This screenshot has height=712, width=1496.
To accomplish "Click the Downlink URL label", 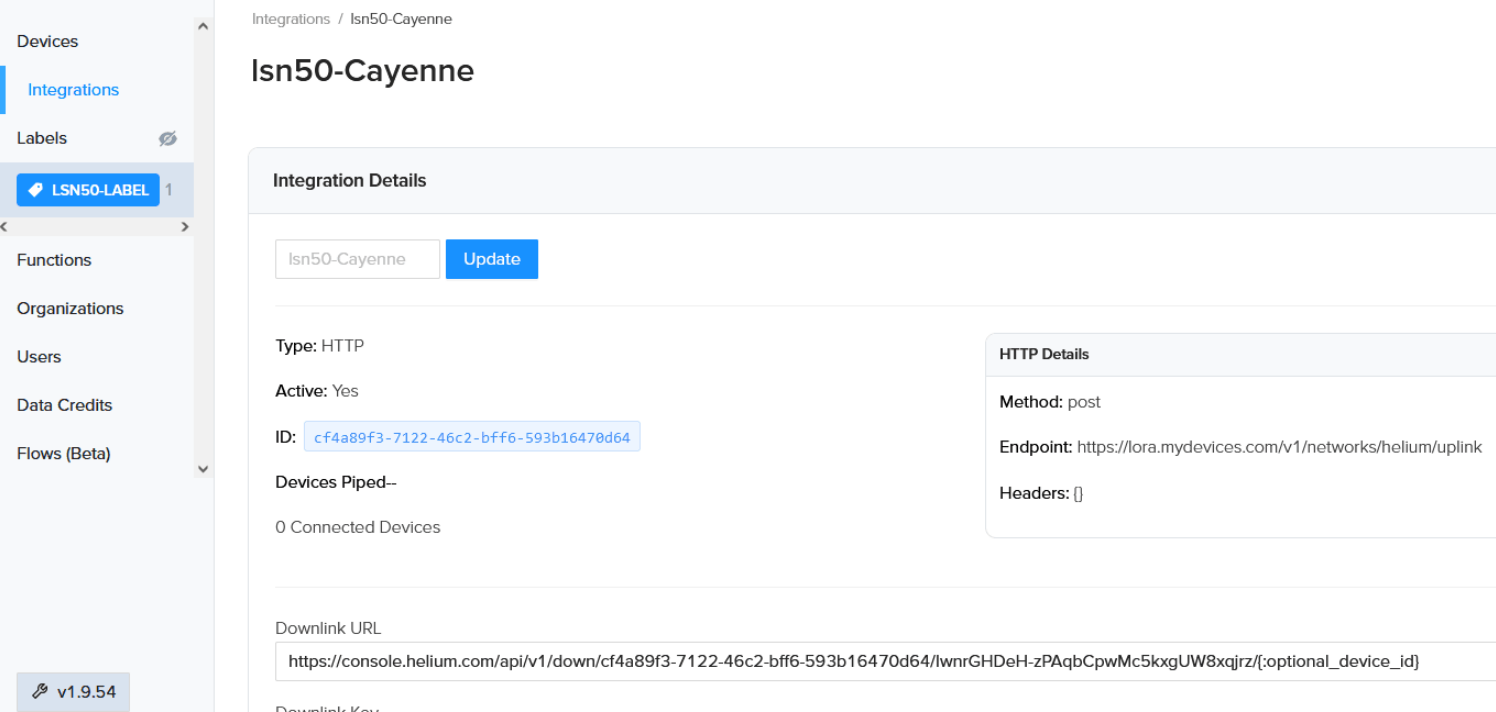I will click(328, 628).
